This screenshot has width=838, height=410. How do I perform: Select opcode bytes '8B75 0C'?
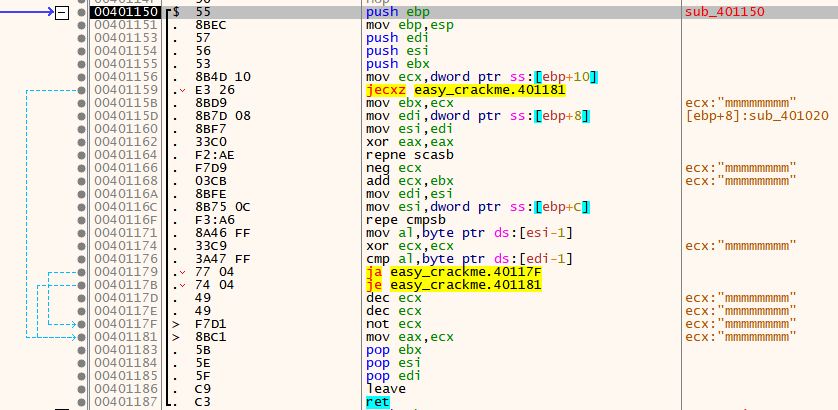click(x=223, y=207)
